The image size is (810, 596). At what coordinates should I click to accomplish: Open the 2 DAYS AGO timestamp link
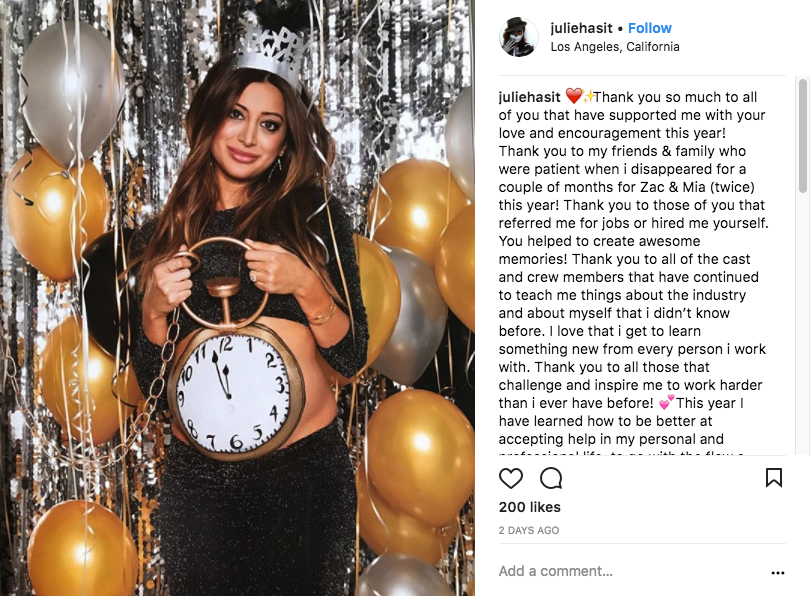529,530
